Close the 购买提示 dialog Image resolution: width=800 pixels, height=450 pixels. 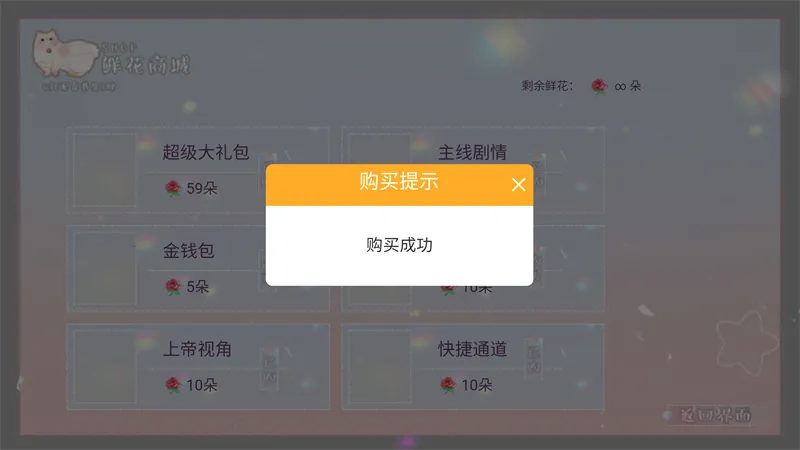click(x=518, y=185)
